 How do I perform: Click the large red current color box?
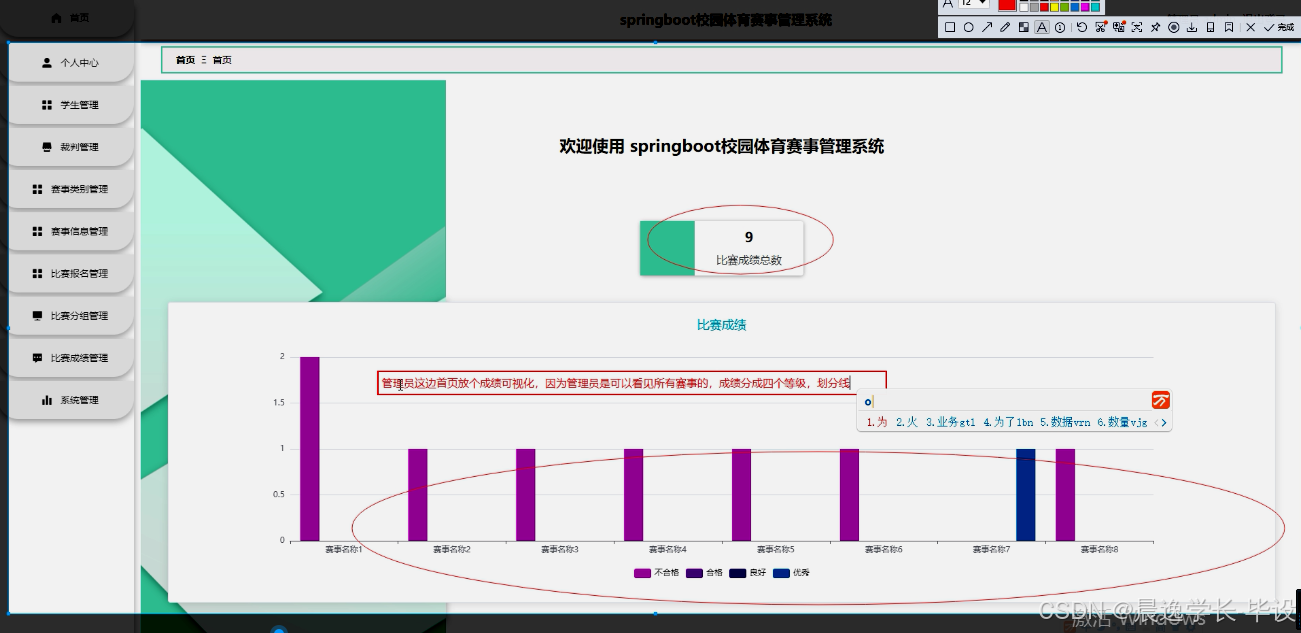click(x=1007, y=4)
